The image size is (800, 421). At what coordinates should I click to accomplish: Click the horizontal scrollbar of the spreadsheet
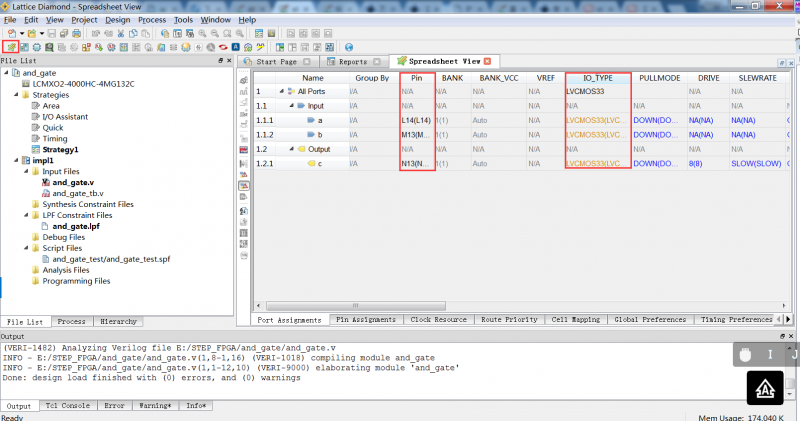click(356, 306)
